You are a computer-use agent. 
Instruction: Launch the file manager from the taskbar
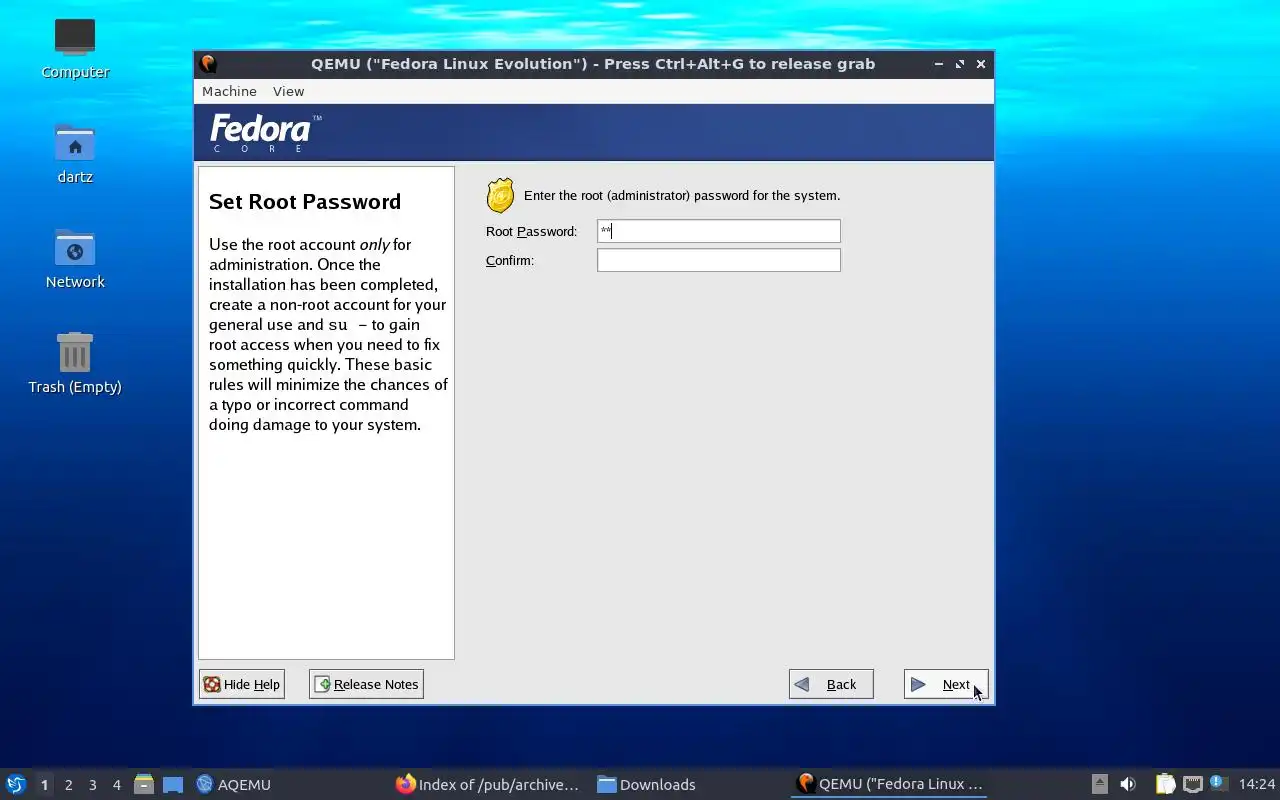(143, 784)
